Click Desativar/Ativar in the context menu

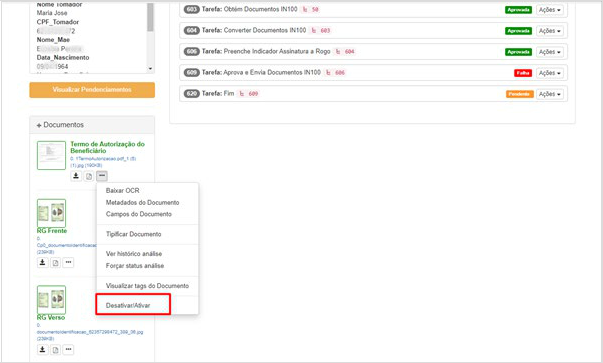tap(128, 305)
